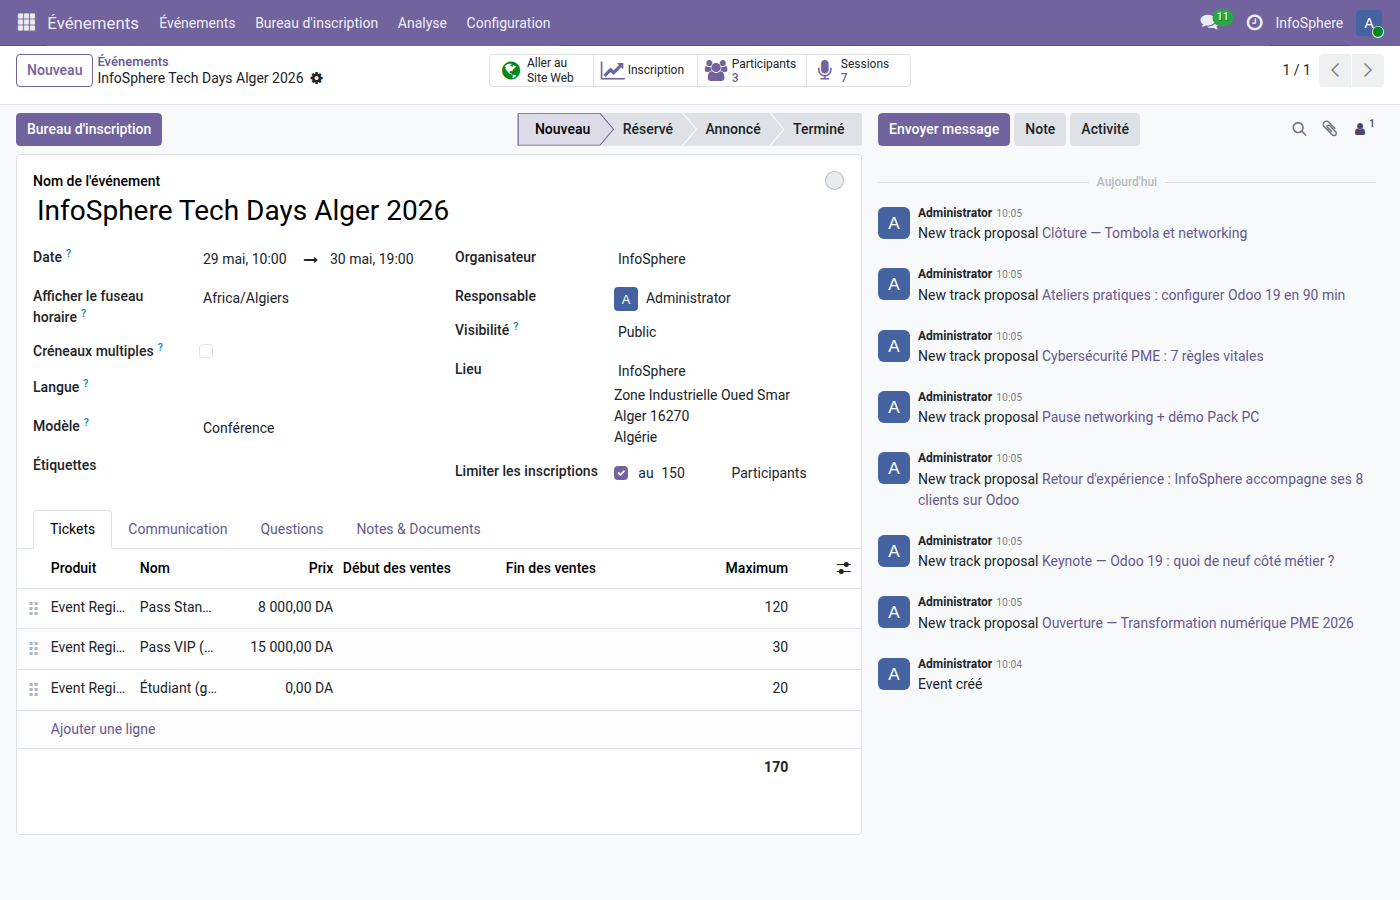Click the Envoyer message button

point(943,129)
